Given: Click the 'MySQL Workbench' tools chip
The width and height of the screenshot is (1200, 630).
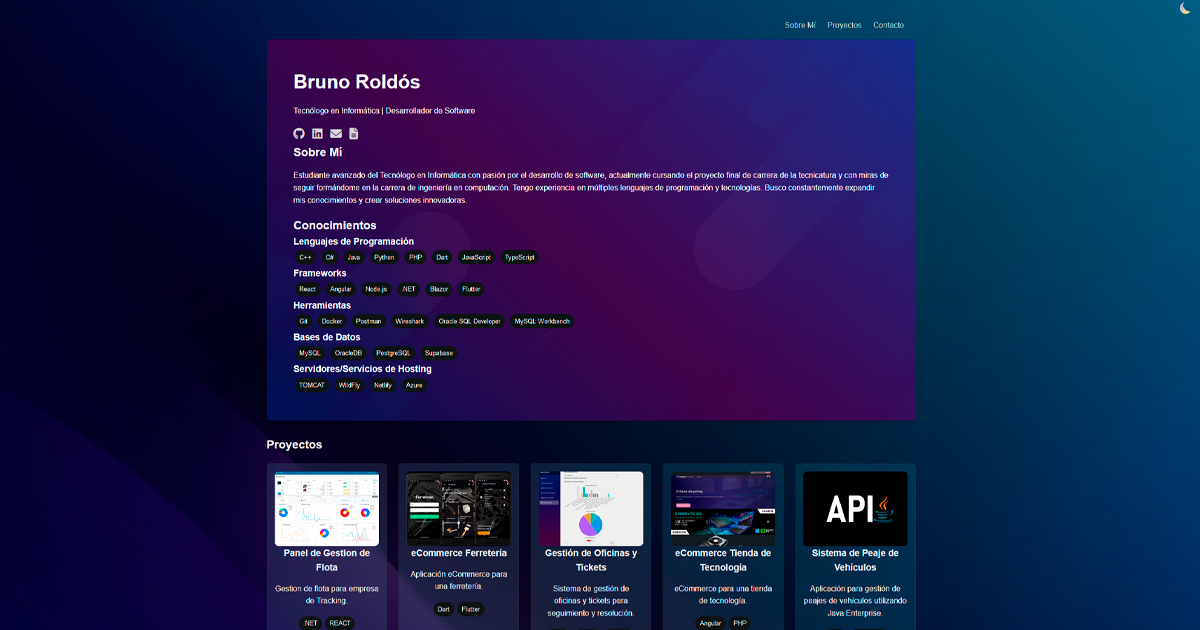Looking at the screenshot, I should coord(542,321).
